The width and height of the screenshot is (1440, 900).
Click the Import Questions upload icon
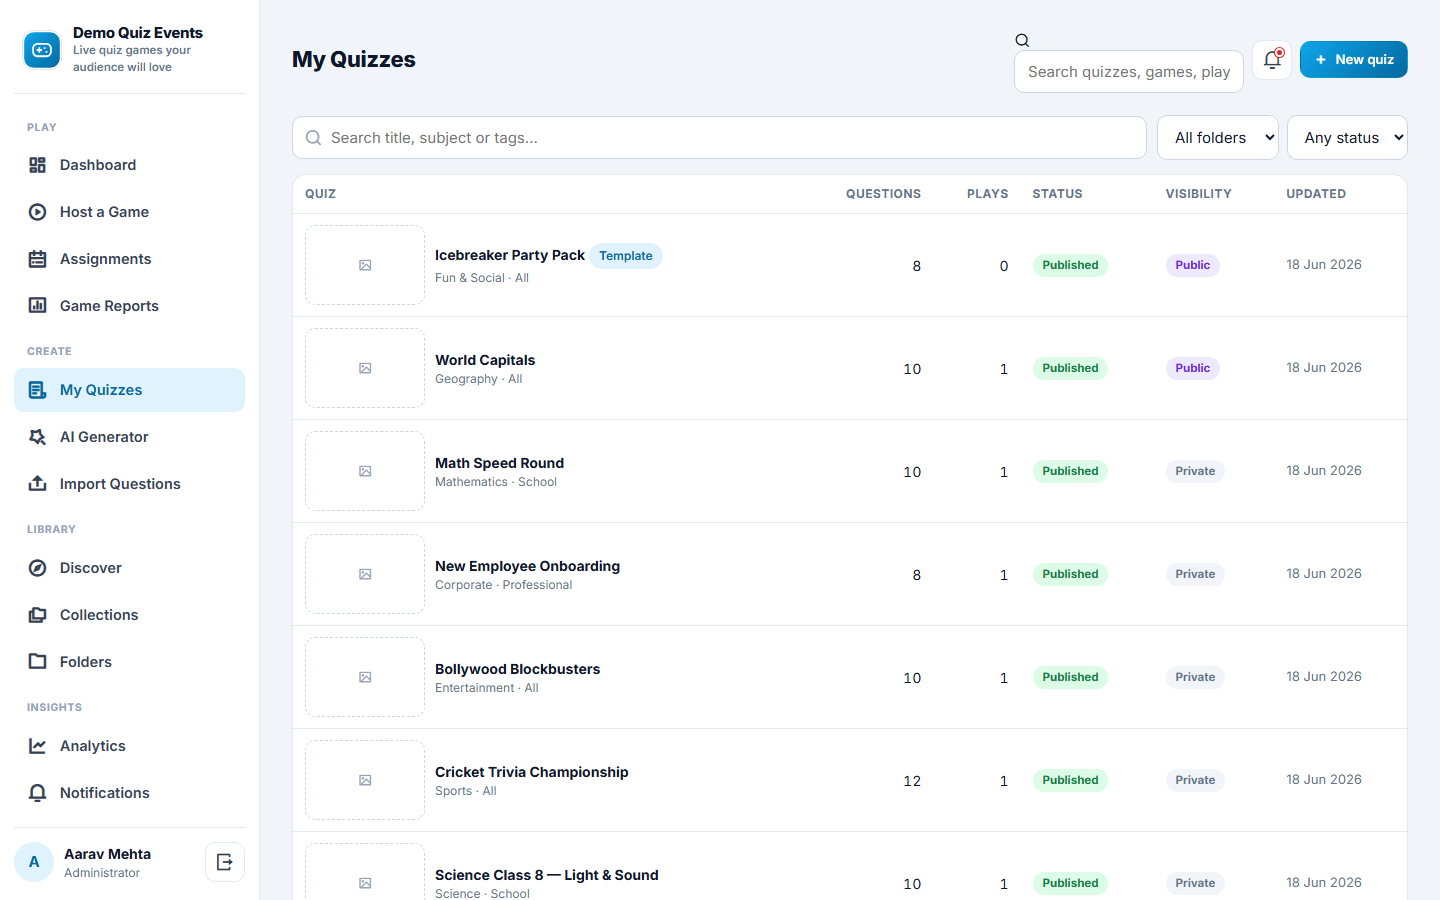37,484
